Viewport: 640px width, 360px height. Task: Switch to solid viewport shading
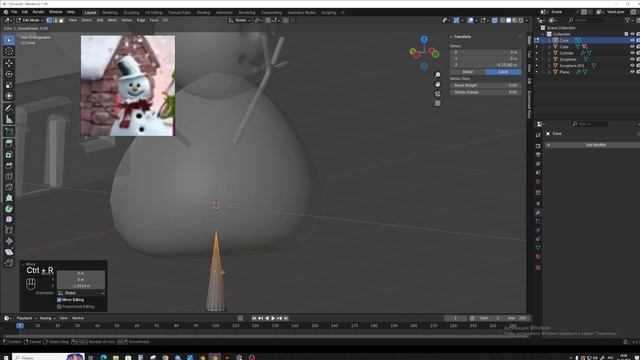(x=509, y=20)
